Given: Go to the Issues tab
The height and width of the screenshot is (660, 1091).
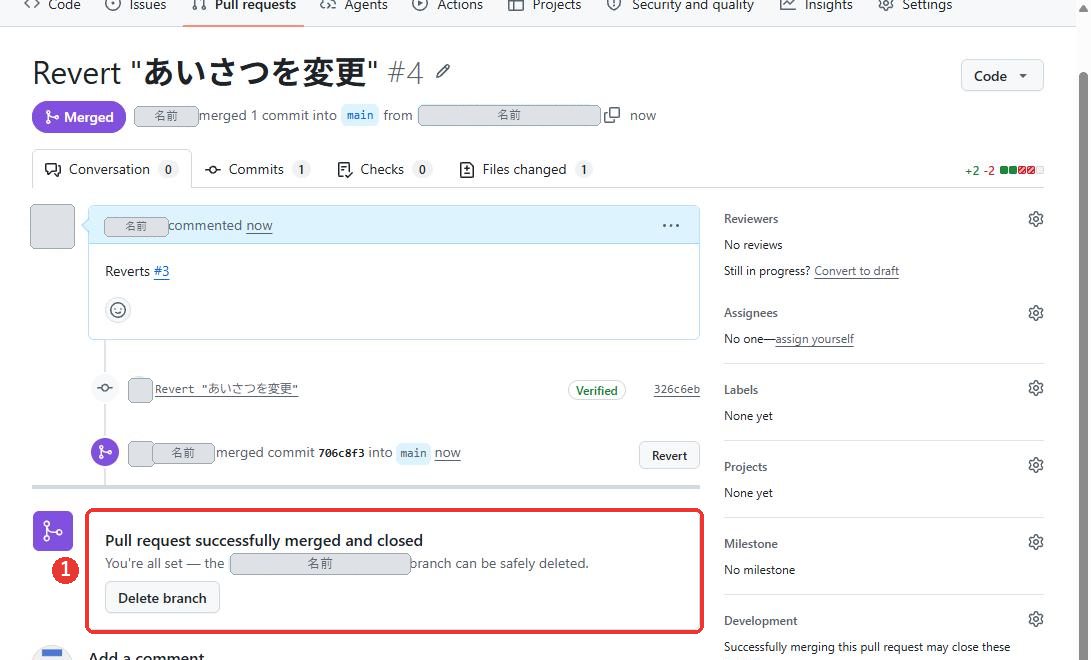Looking at the screenshot, I should [x=136, y=6].
